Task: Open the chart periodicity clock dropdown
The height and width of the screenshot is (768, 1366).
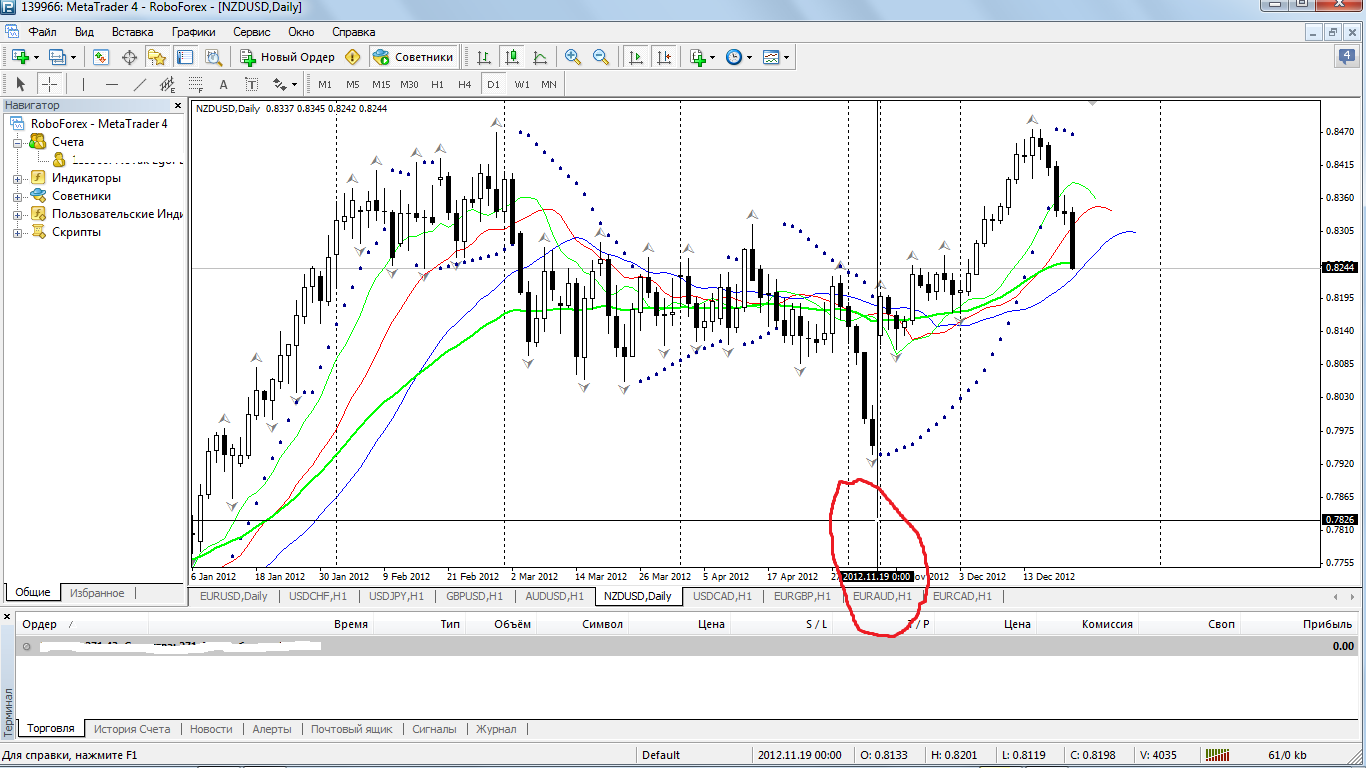Action: (x=738, y=57)
